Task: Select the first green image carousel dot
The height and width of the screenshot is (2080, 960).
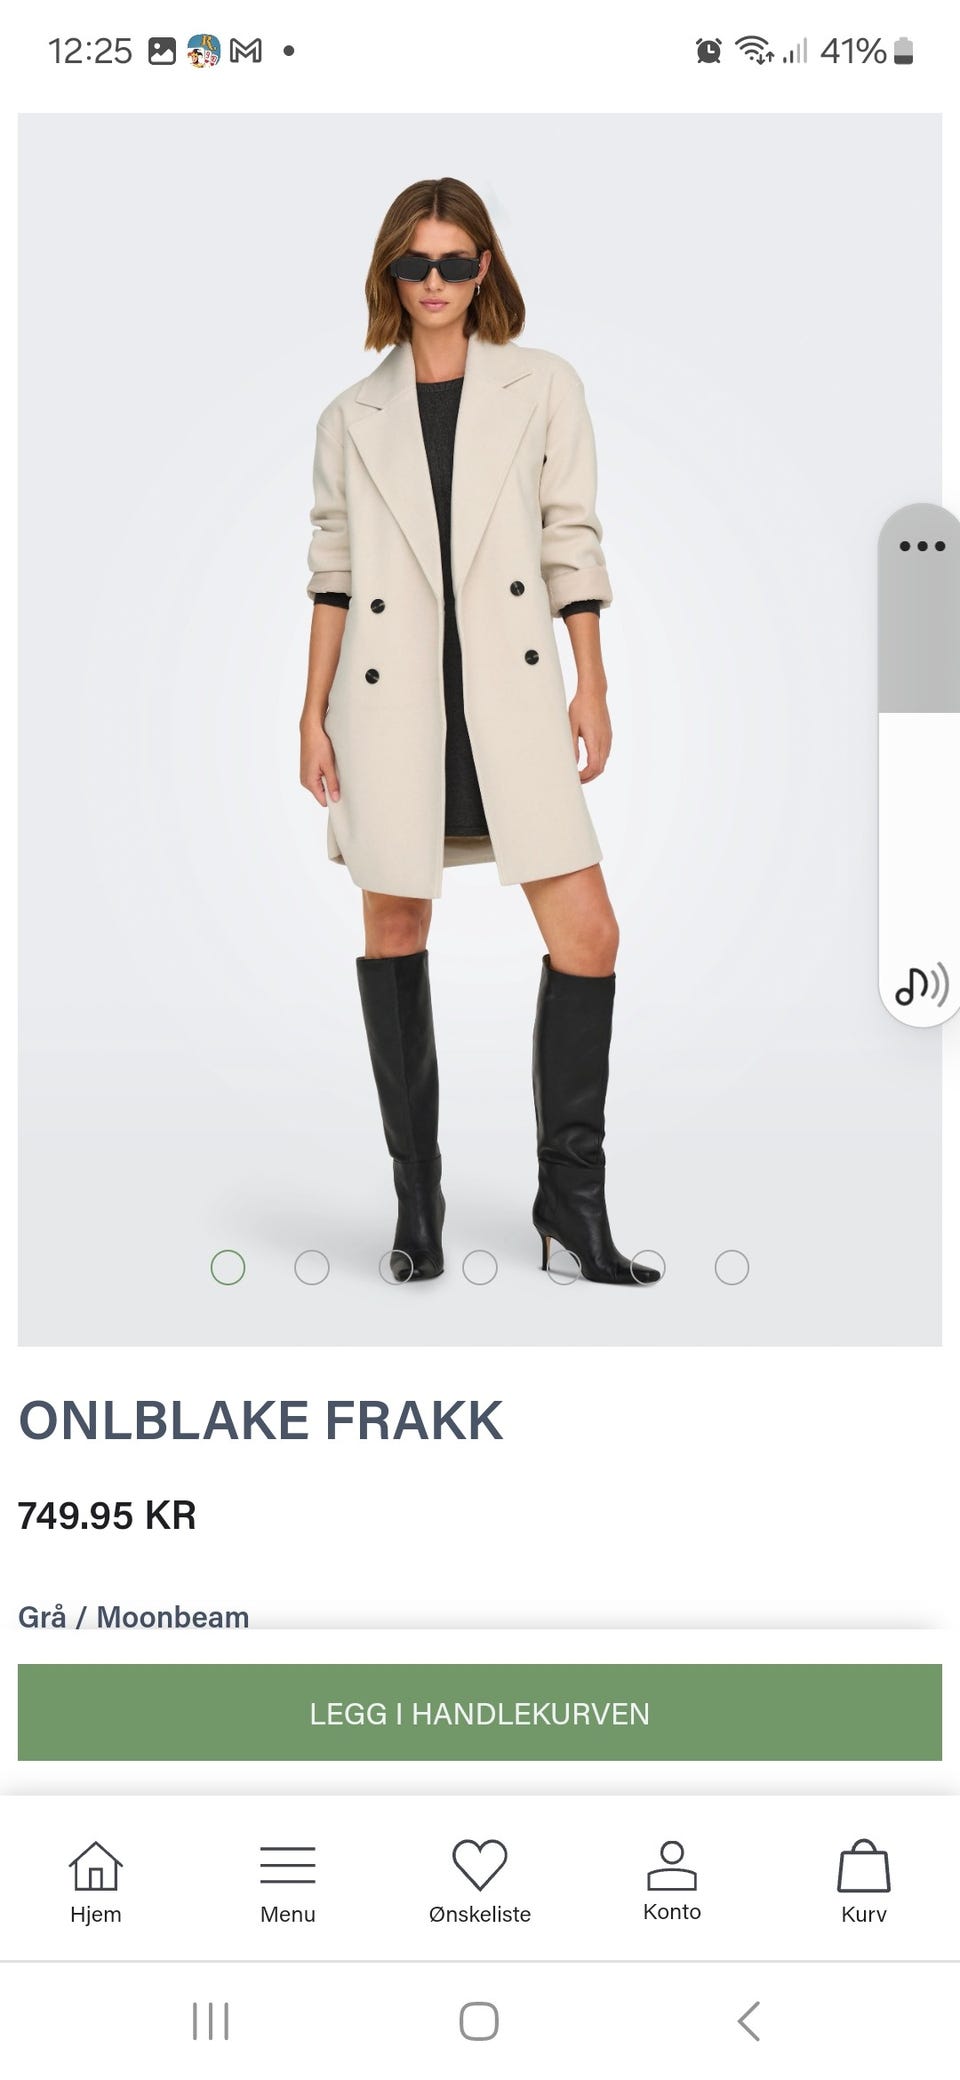Action: [228, 1267]
